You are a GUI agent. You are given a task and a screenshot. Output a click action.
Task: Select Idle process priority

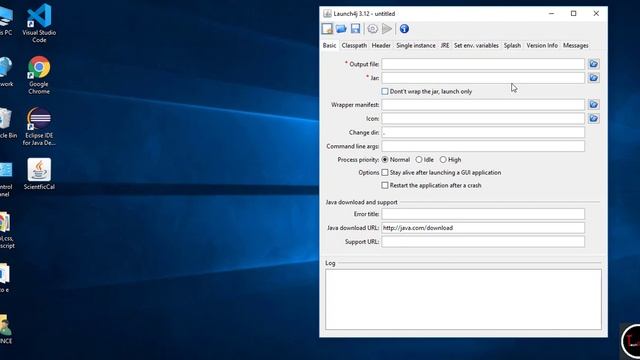pos(419,160)
